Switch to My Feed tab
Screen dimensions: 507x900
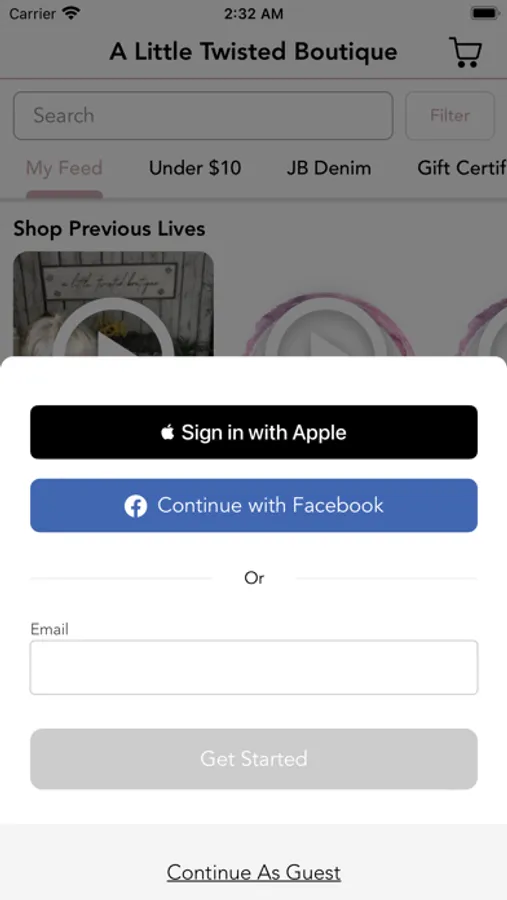[x=64, y=168]
